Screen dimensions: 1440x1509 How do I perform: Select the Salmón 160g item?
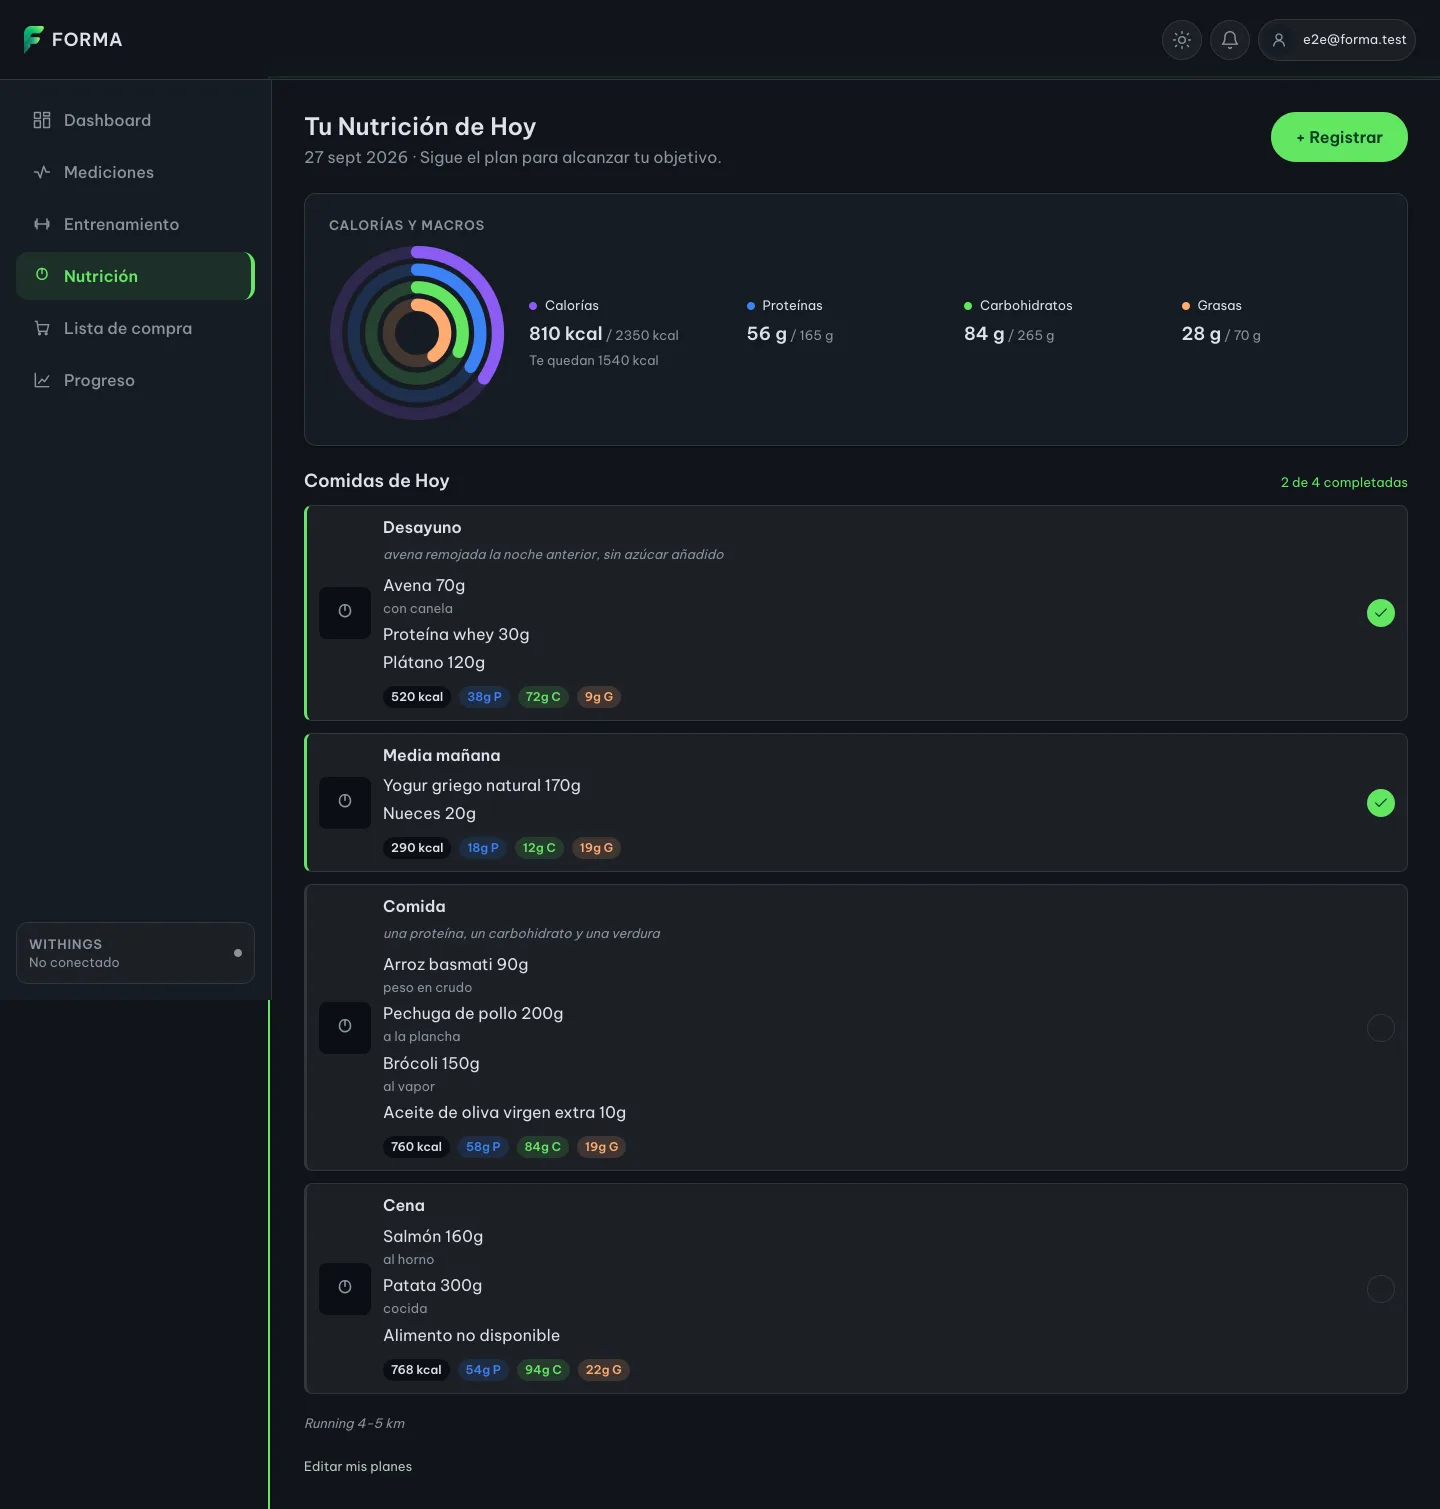[x=433, y=1236]
